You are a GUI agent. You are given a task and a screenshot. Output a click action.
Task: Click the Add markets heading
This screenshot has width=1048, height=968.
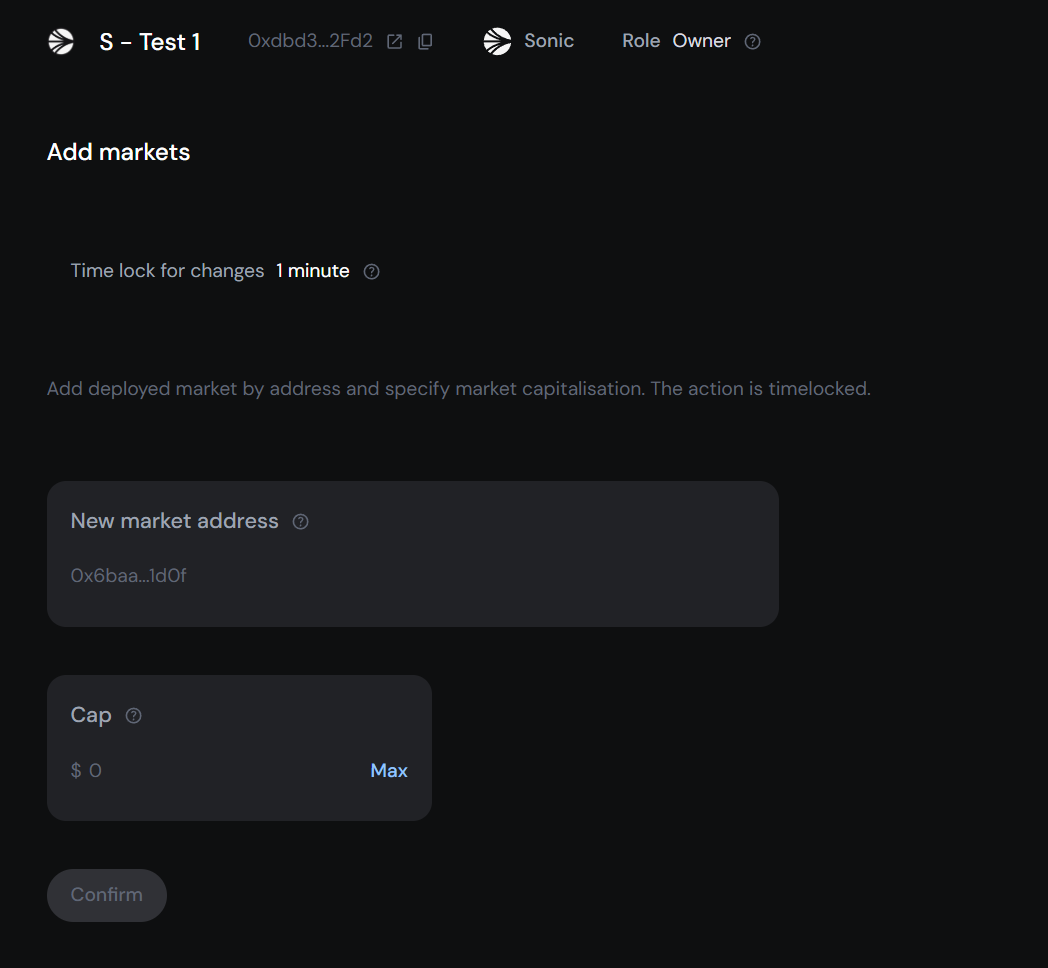click(118, 152)
